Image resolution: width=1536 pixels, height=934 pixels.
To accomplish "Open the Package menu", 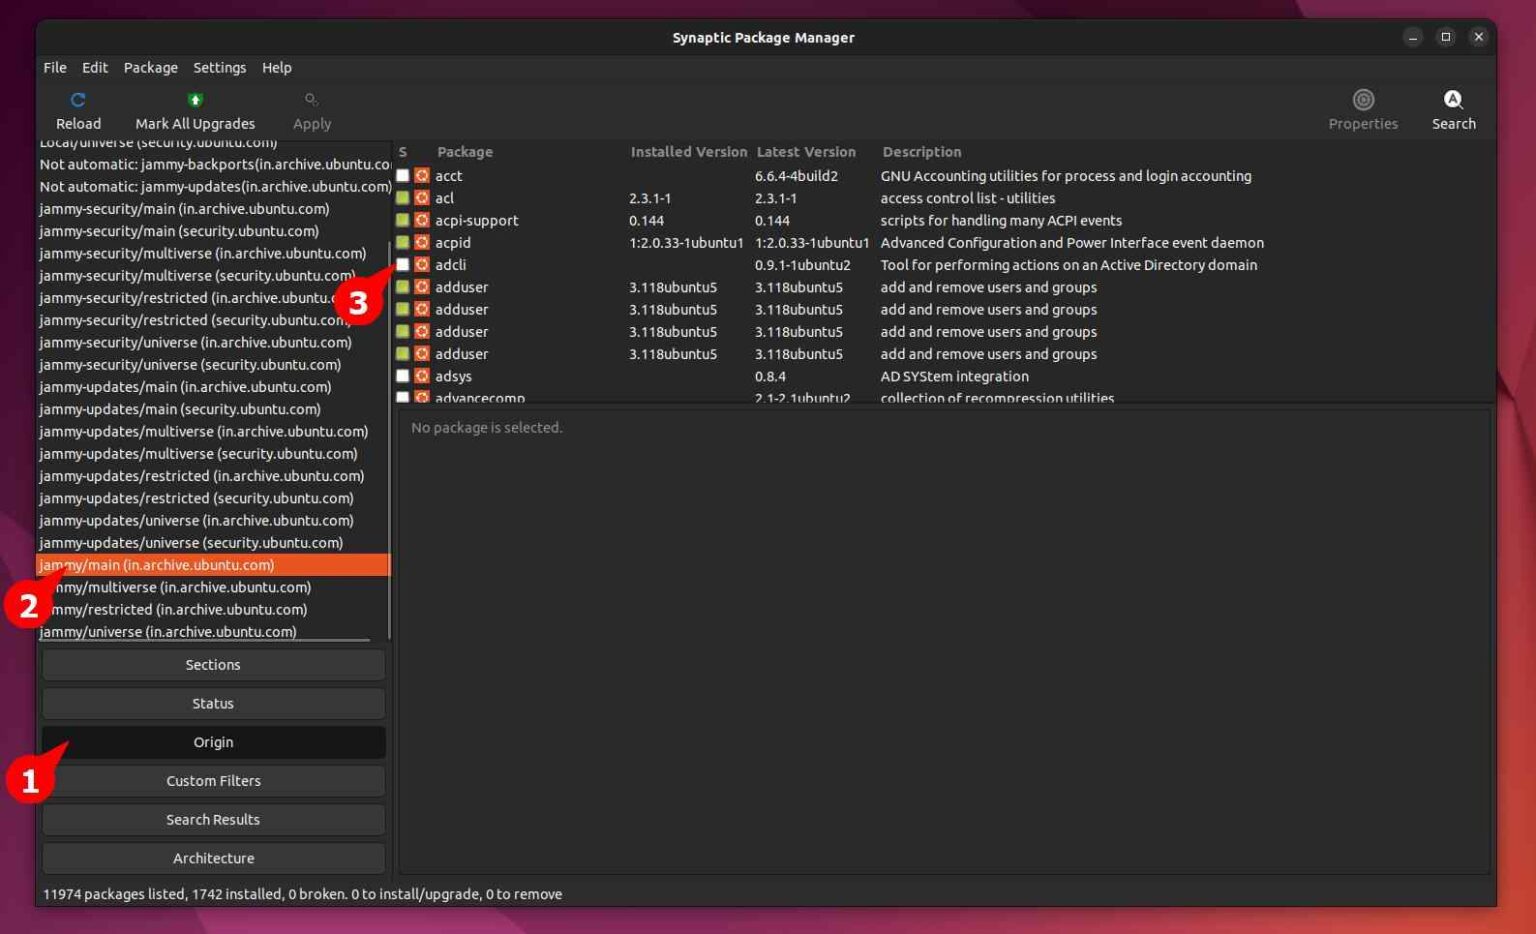I will [150, 67].
